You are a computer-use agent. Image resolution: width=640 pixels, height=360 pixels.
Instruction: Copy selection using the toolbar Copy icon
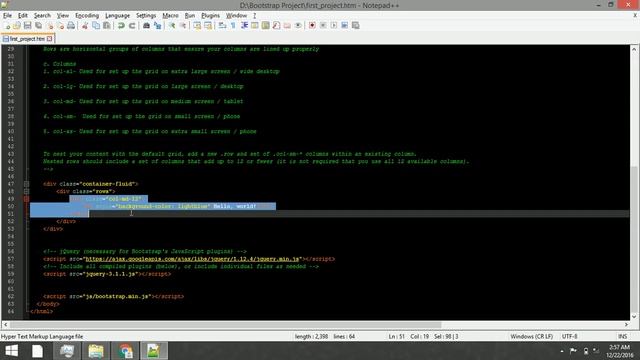[x=96, y=26]
